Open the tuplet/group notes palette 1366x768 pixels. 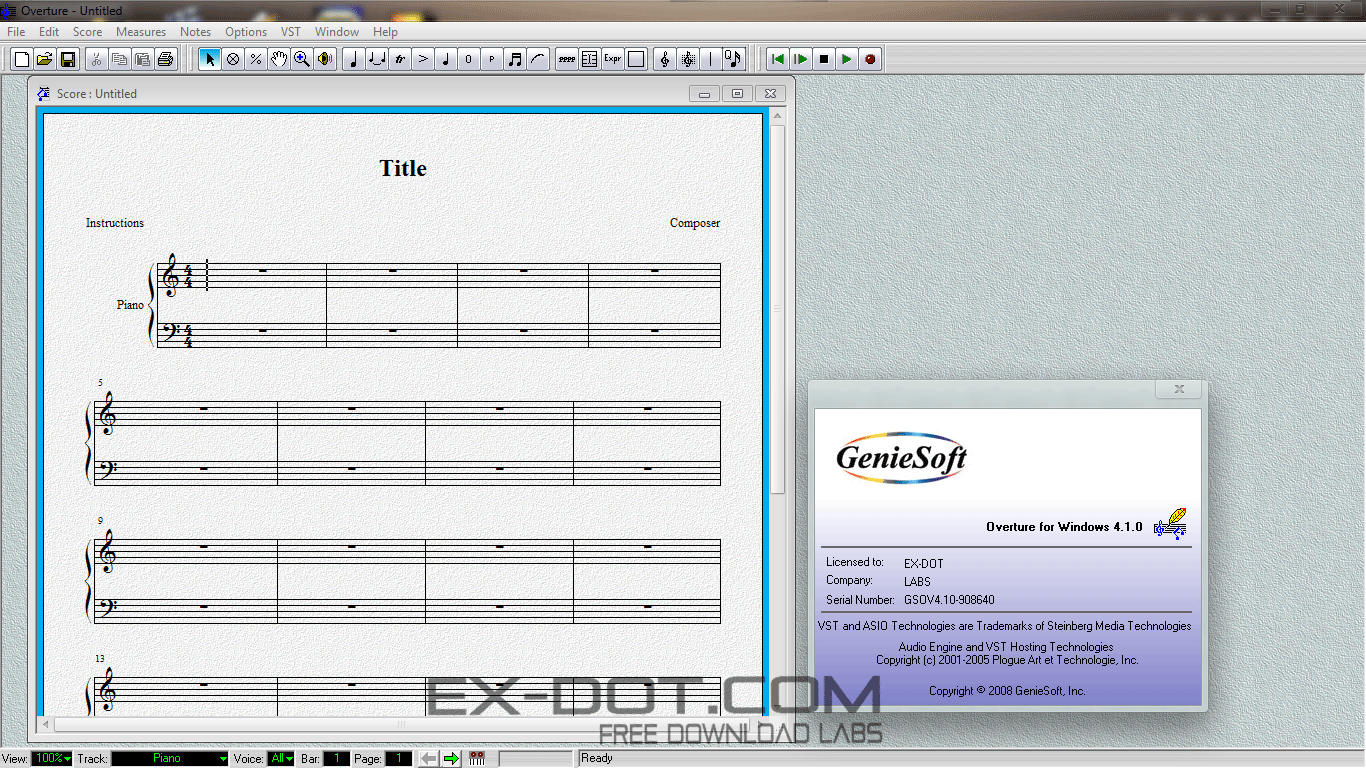click(377, 59)
